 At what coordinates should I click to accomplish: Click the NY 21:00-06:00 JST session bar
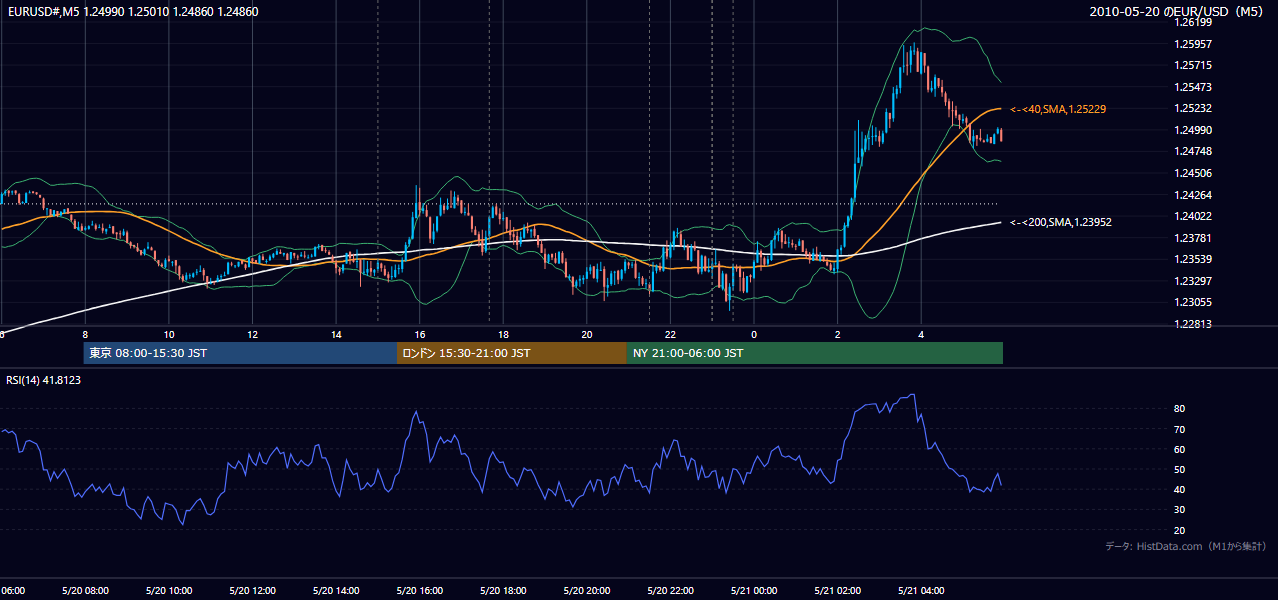point(815,353)
